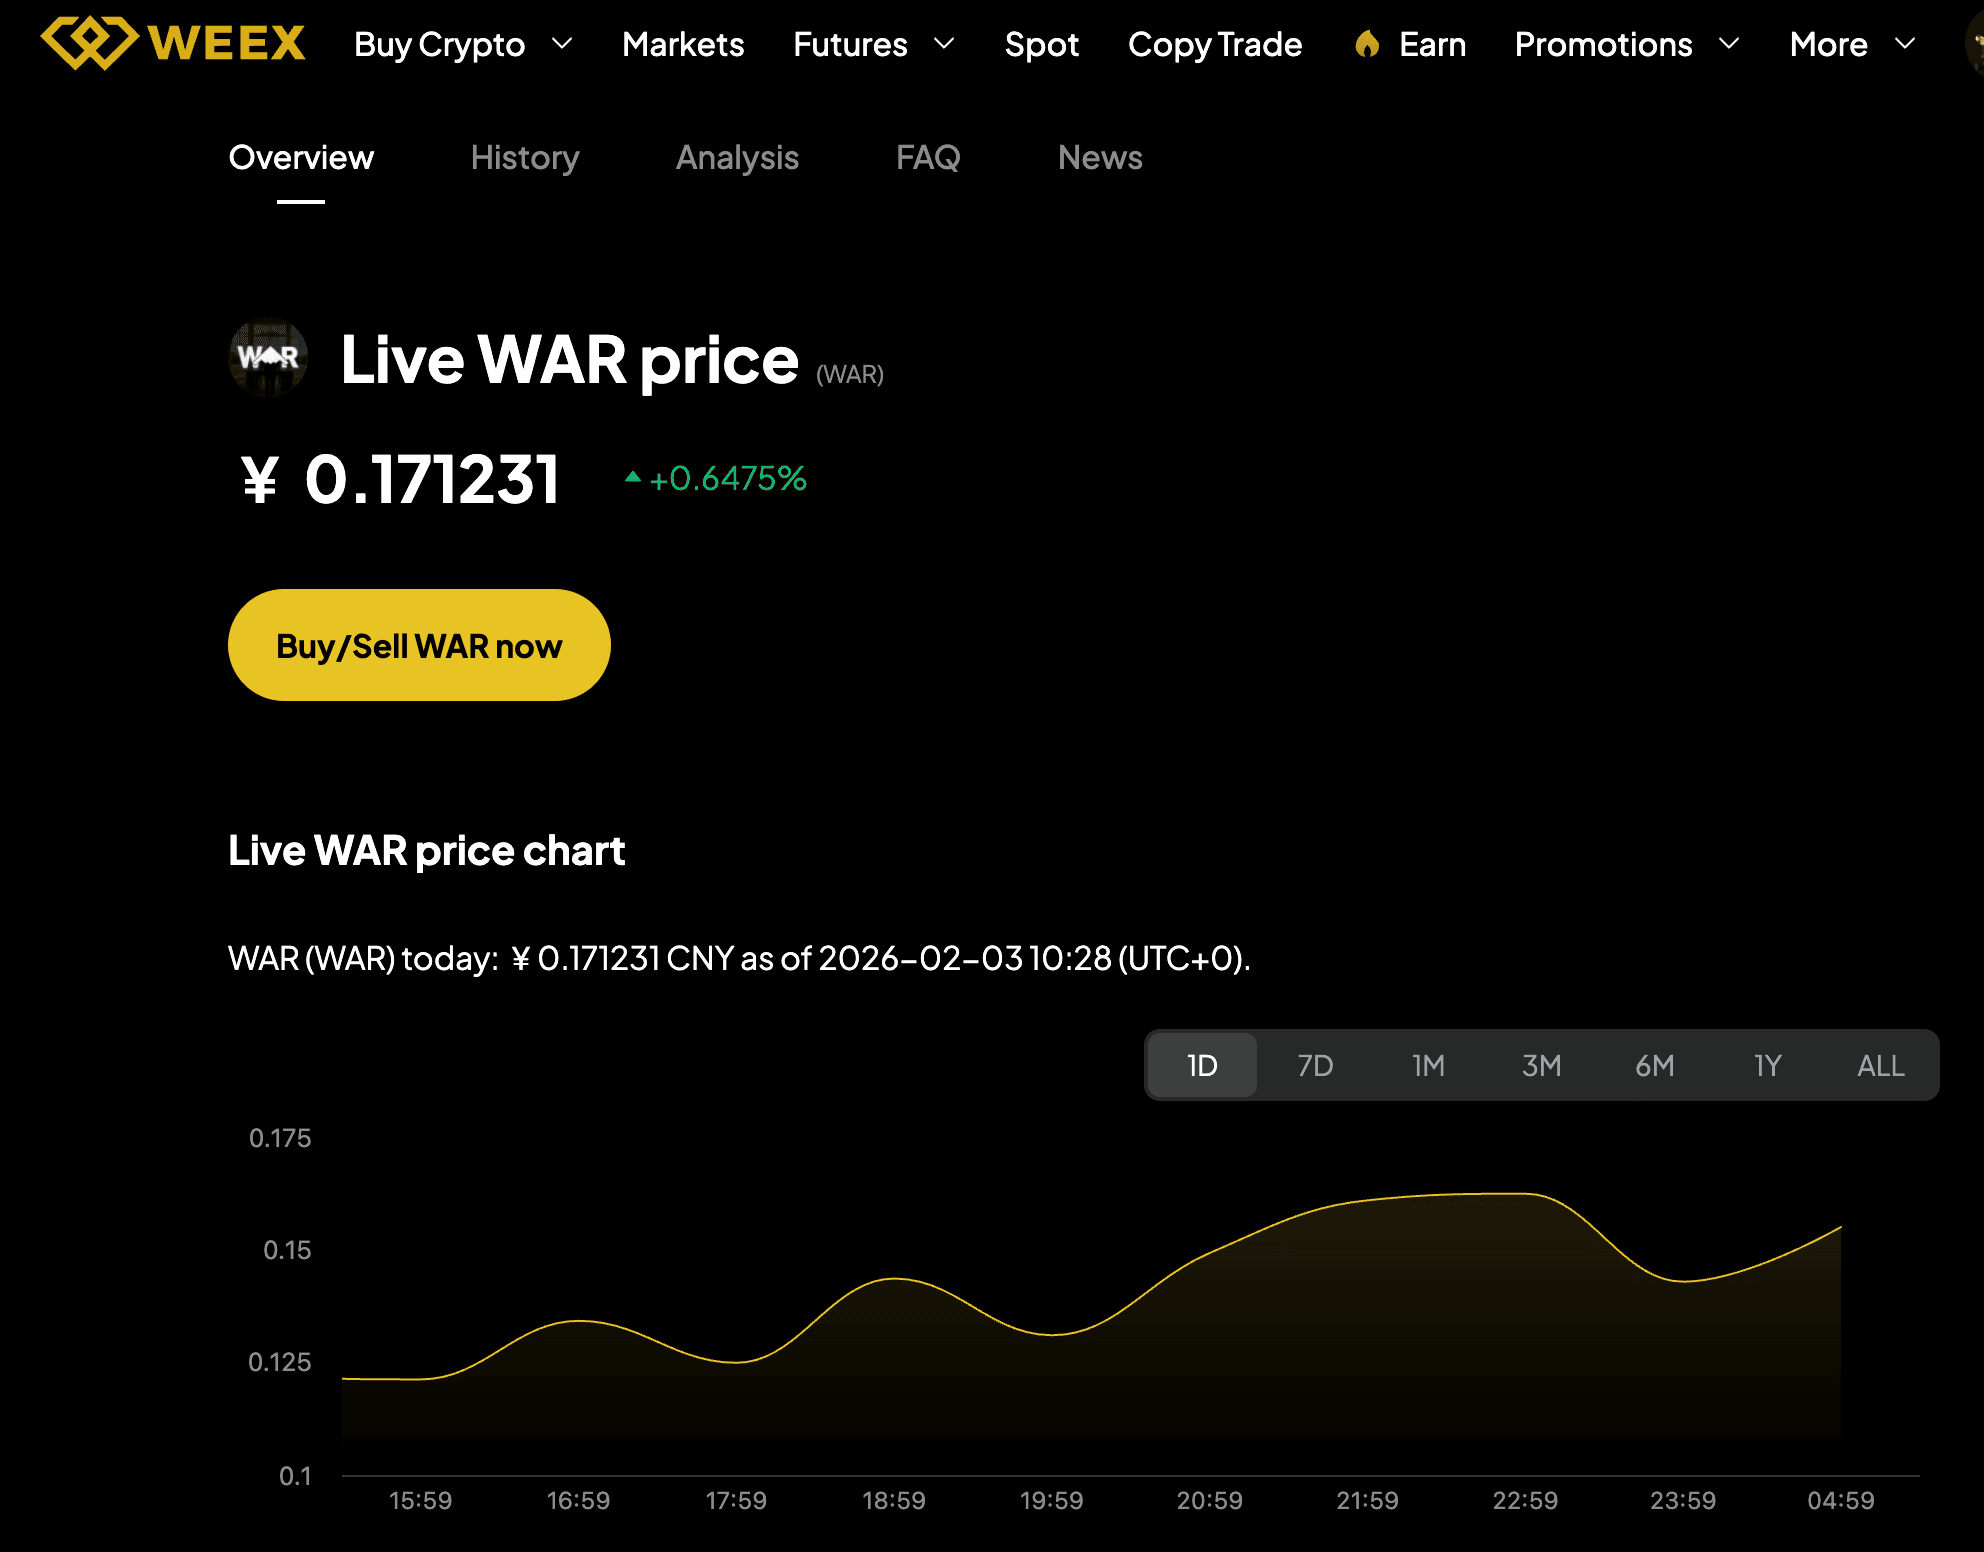Switch chart to 1Y view
This screenshot has width=1984, height=1552.
click(x=1767, y=1065)
